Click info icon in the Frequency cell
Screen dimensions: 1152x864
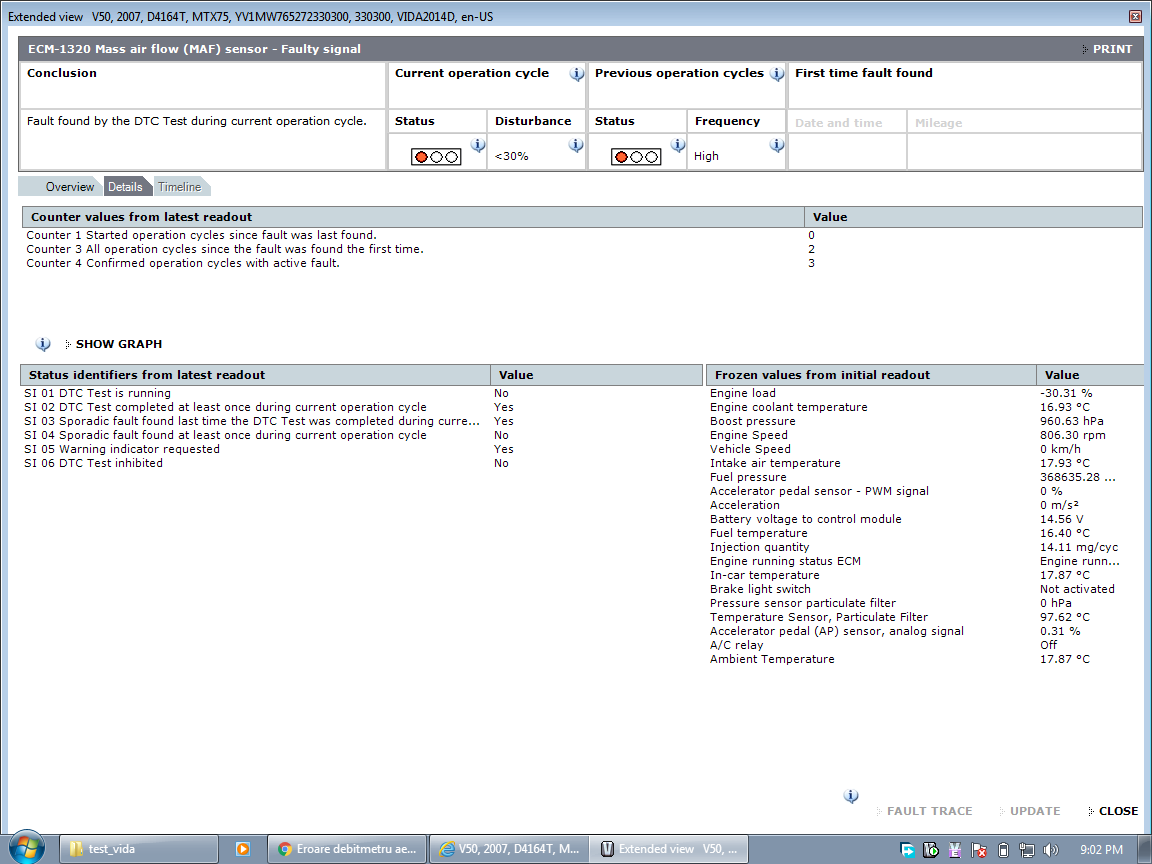pos(777,145)
